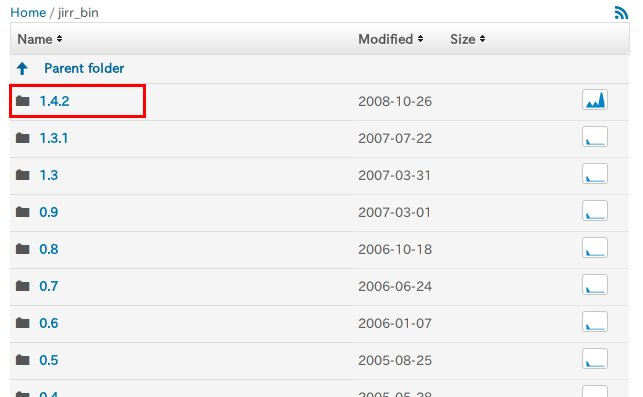View download stats chart for 0.7

pos(595,285)
